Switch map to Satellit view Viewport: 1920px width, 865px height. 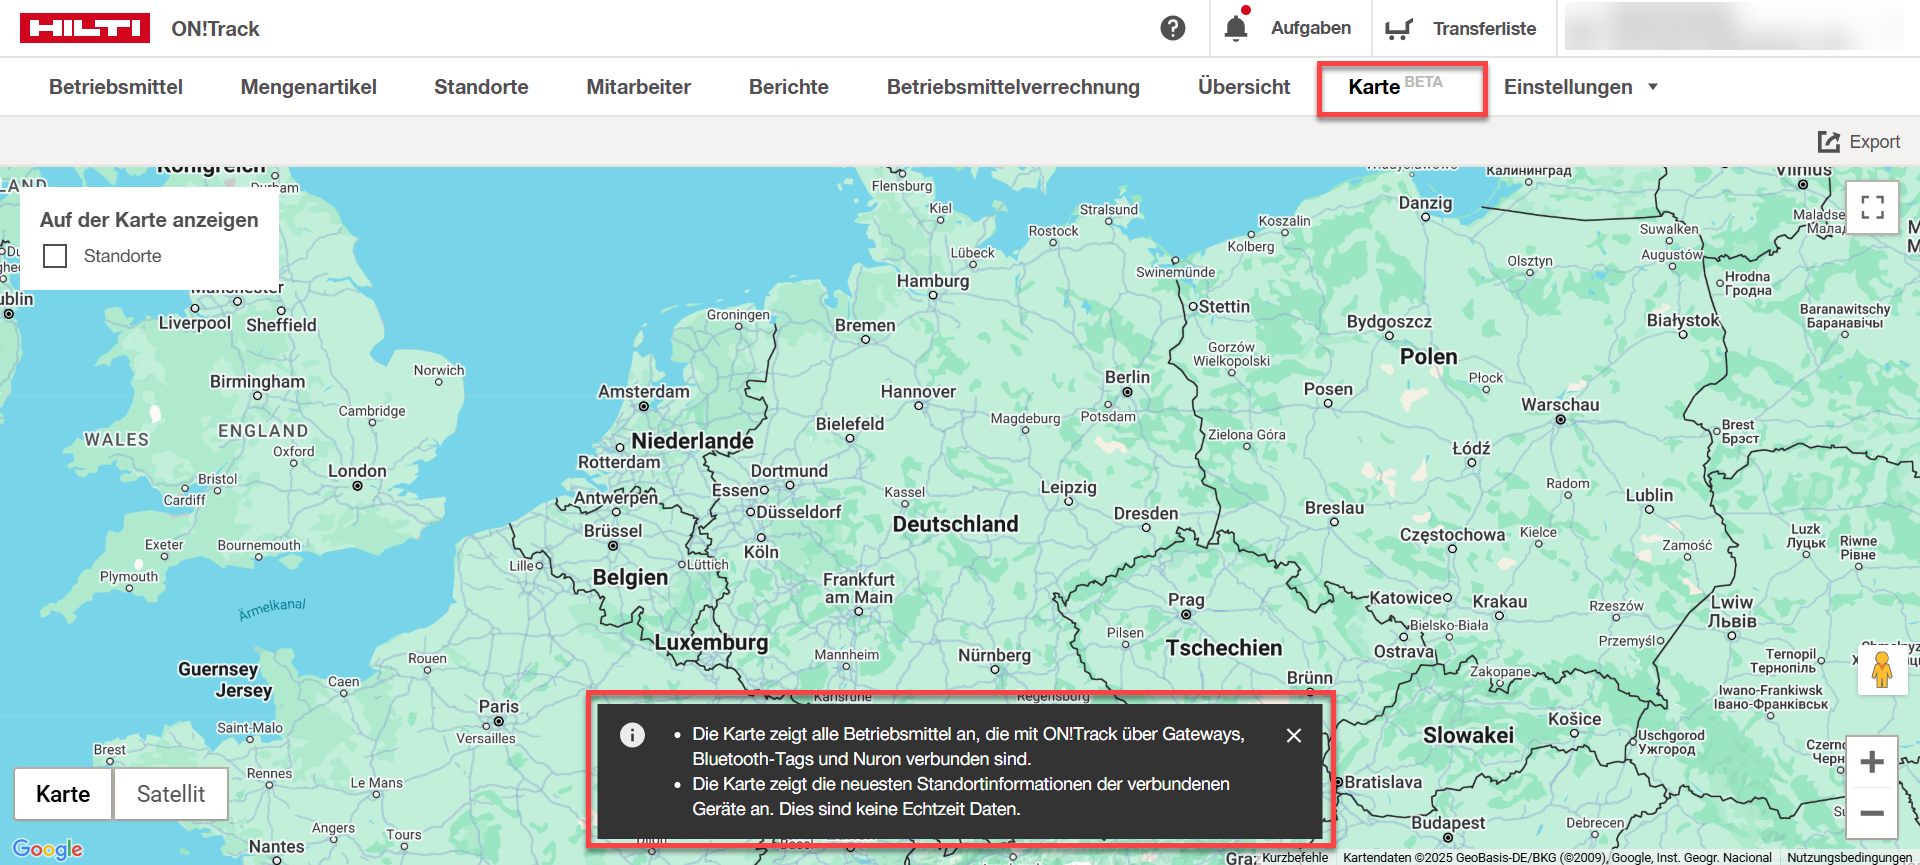pyautogui.click(x=171, y=794)
